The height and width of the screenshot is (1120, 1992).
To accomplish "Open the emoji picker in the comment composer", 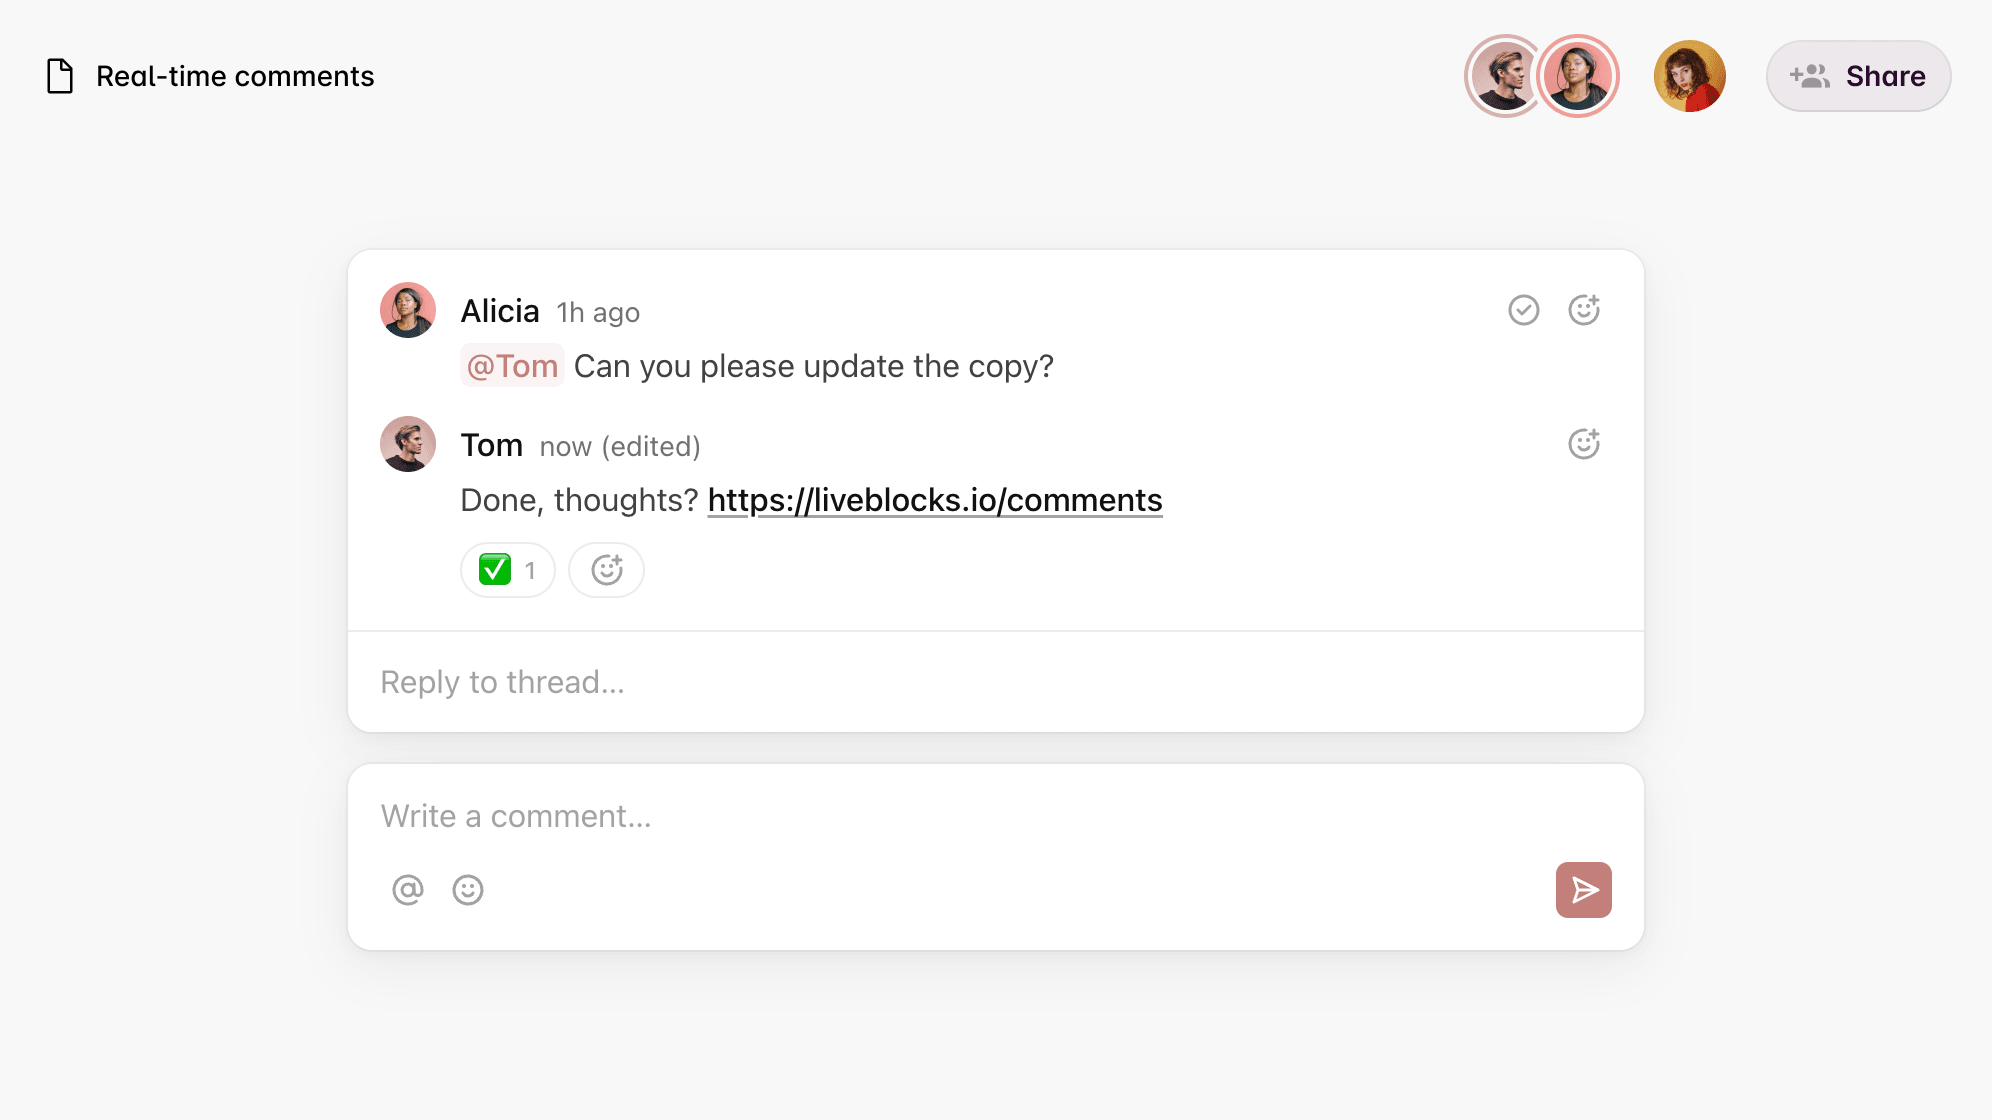I will tap(467, 889).
